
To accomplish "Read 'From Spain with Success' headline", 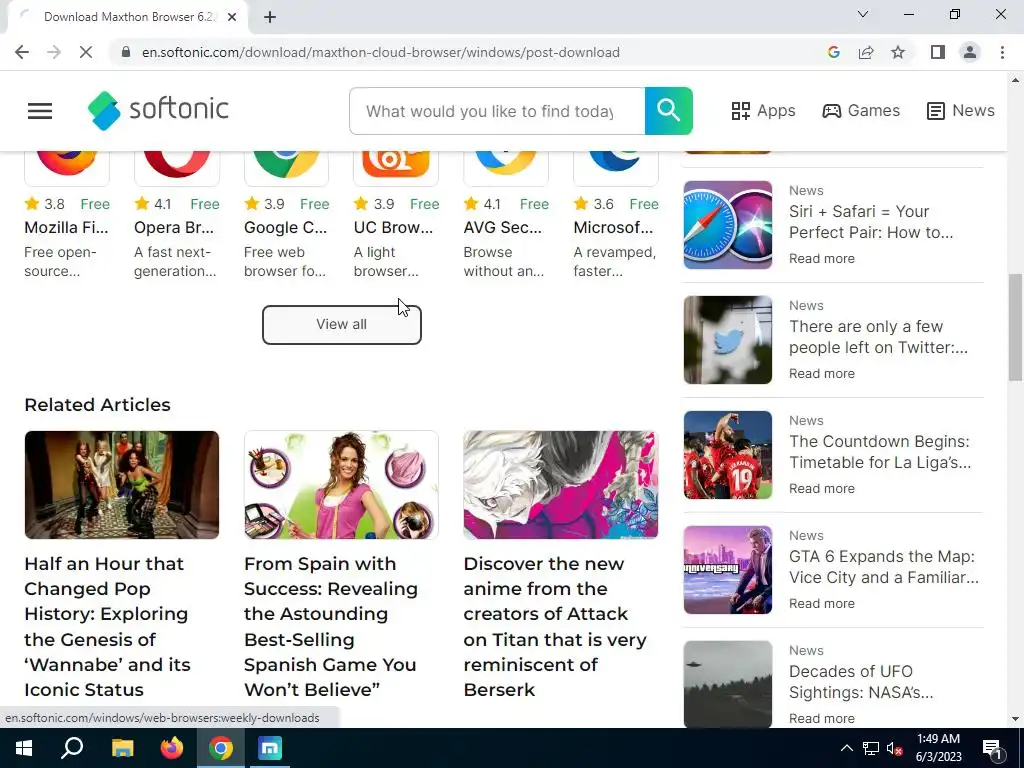I will pos(331,626).
